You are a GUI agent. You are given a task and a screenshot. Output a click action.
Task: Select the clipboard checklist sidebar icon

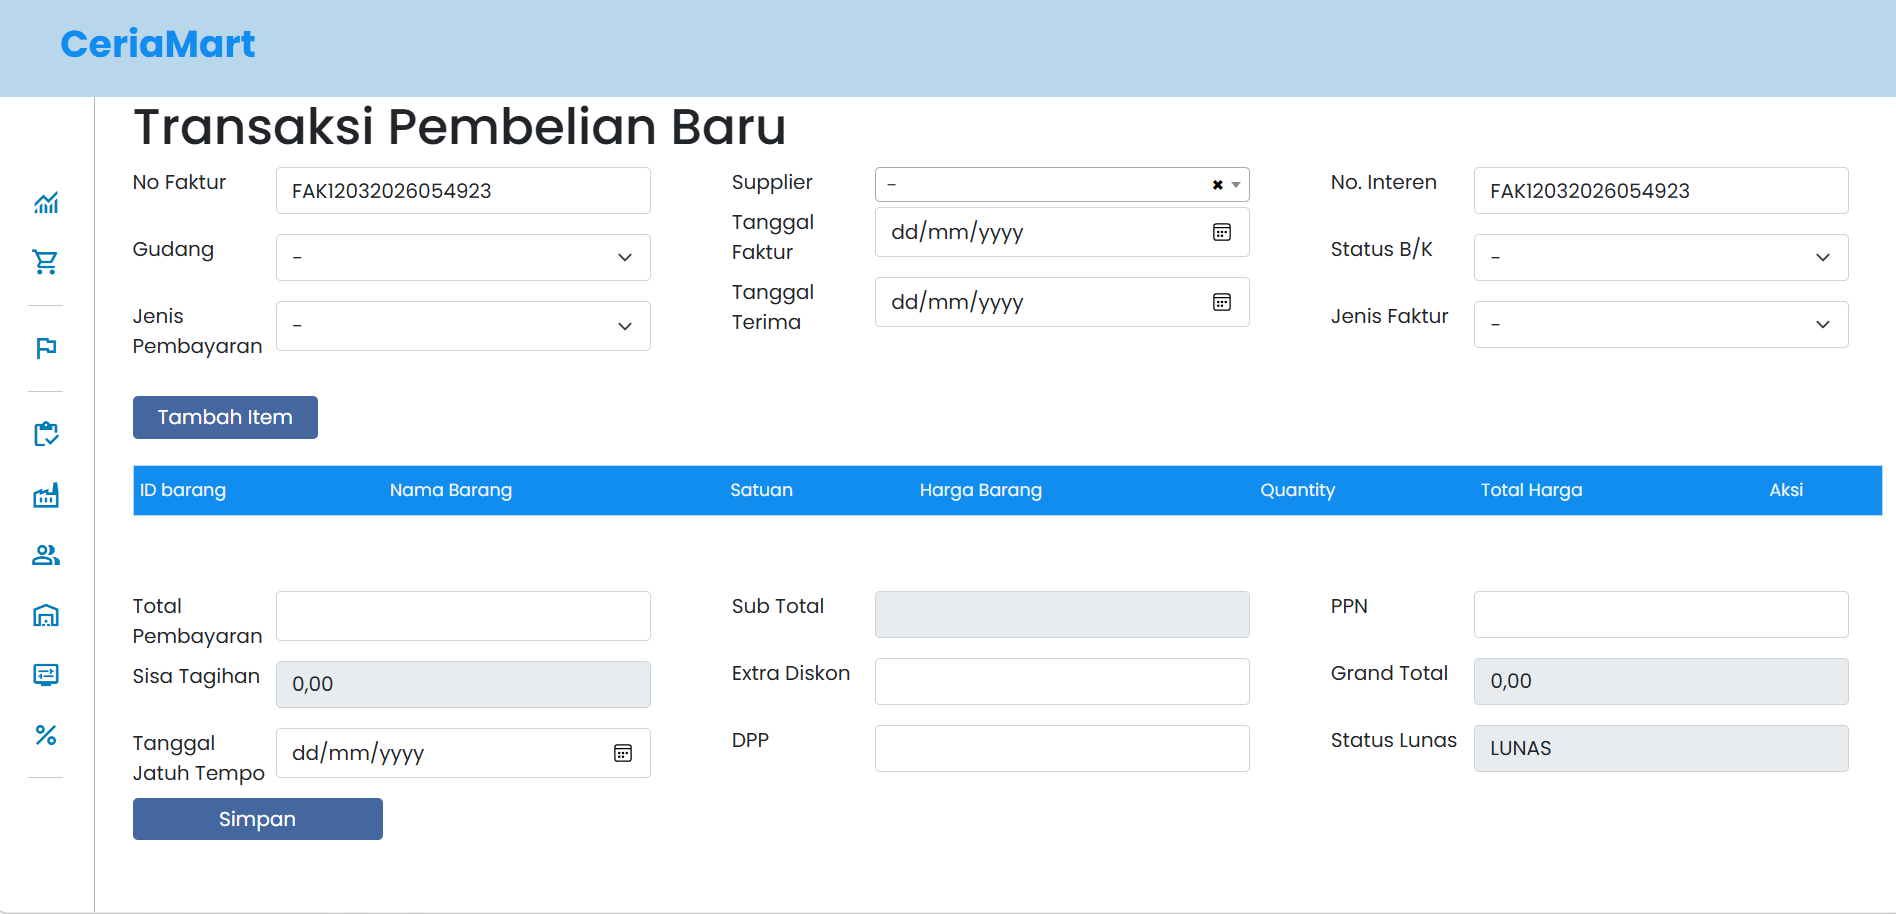[x=46, y=434]
